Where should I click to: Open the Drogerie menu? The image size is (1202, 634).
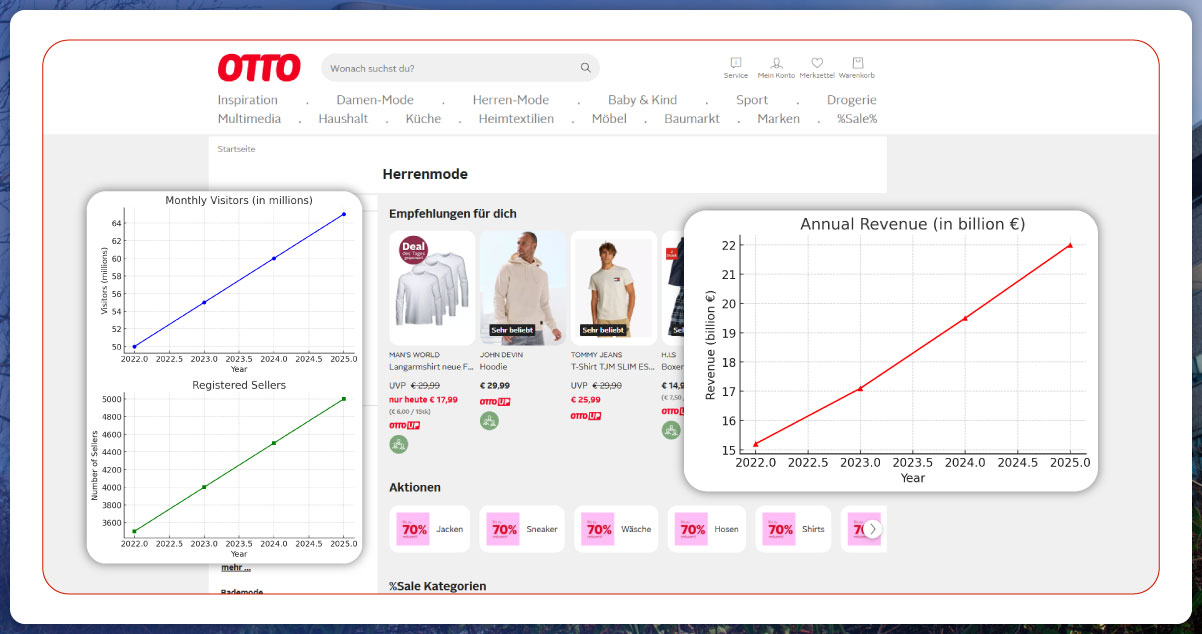(x=852, y=100)
